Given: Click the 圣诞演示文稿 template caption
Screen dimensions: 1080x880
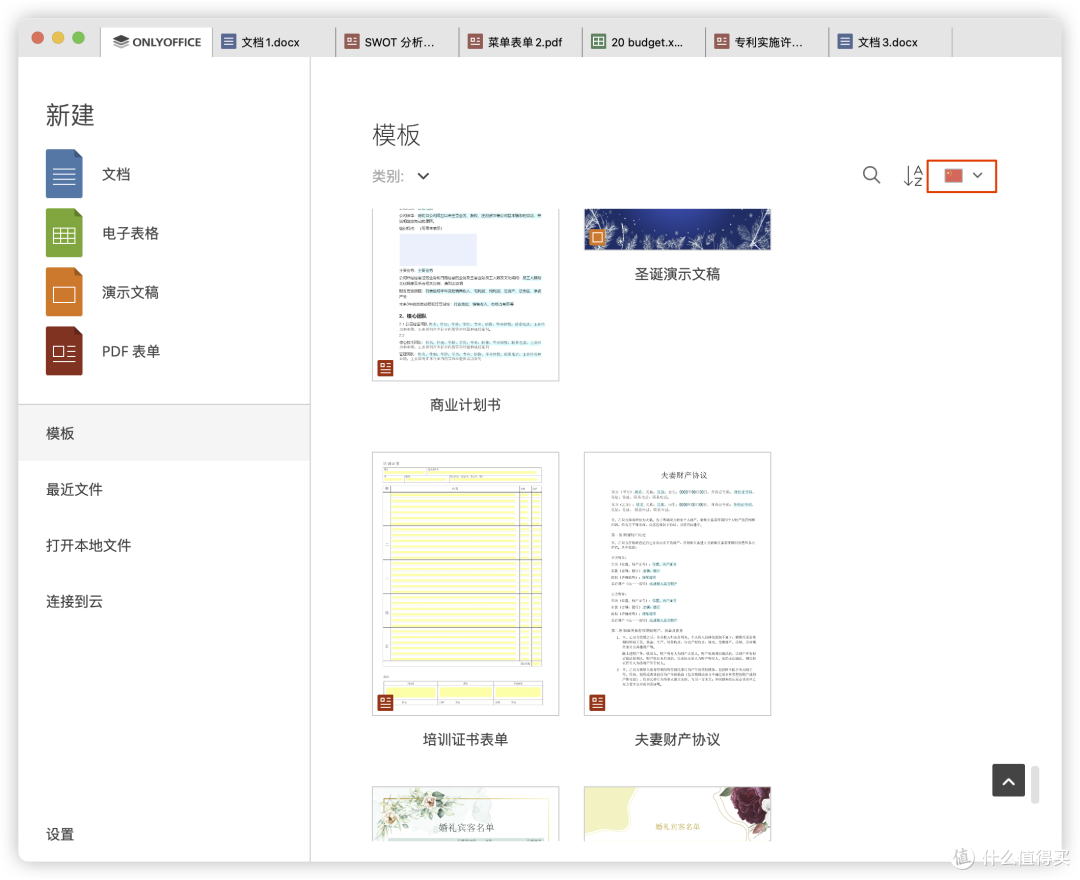Looking at the screenshot, I should [677, 274].
